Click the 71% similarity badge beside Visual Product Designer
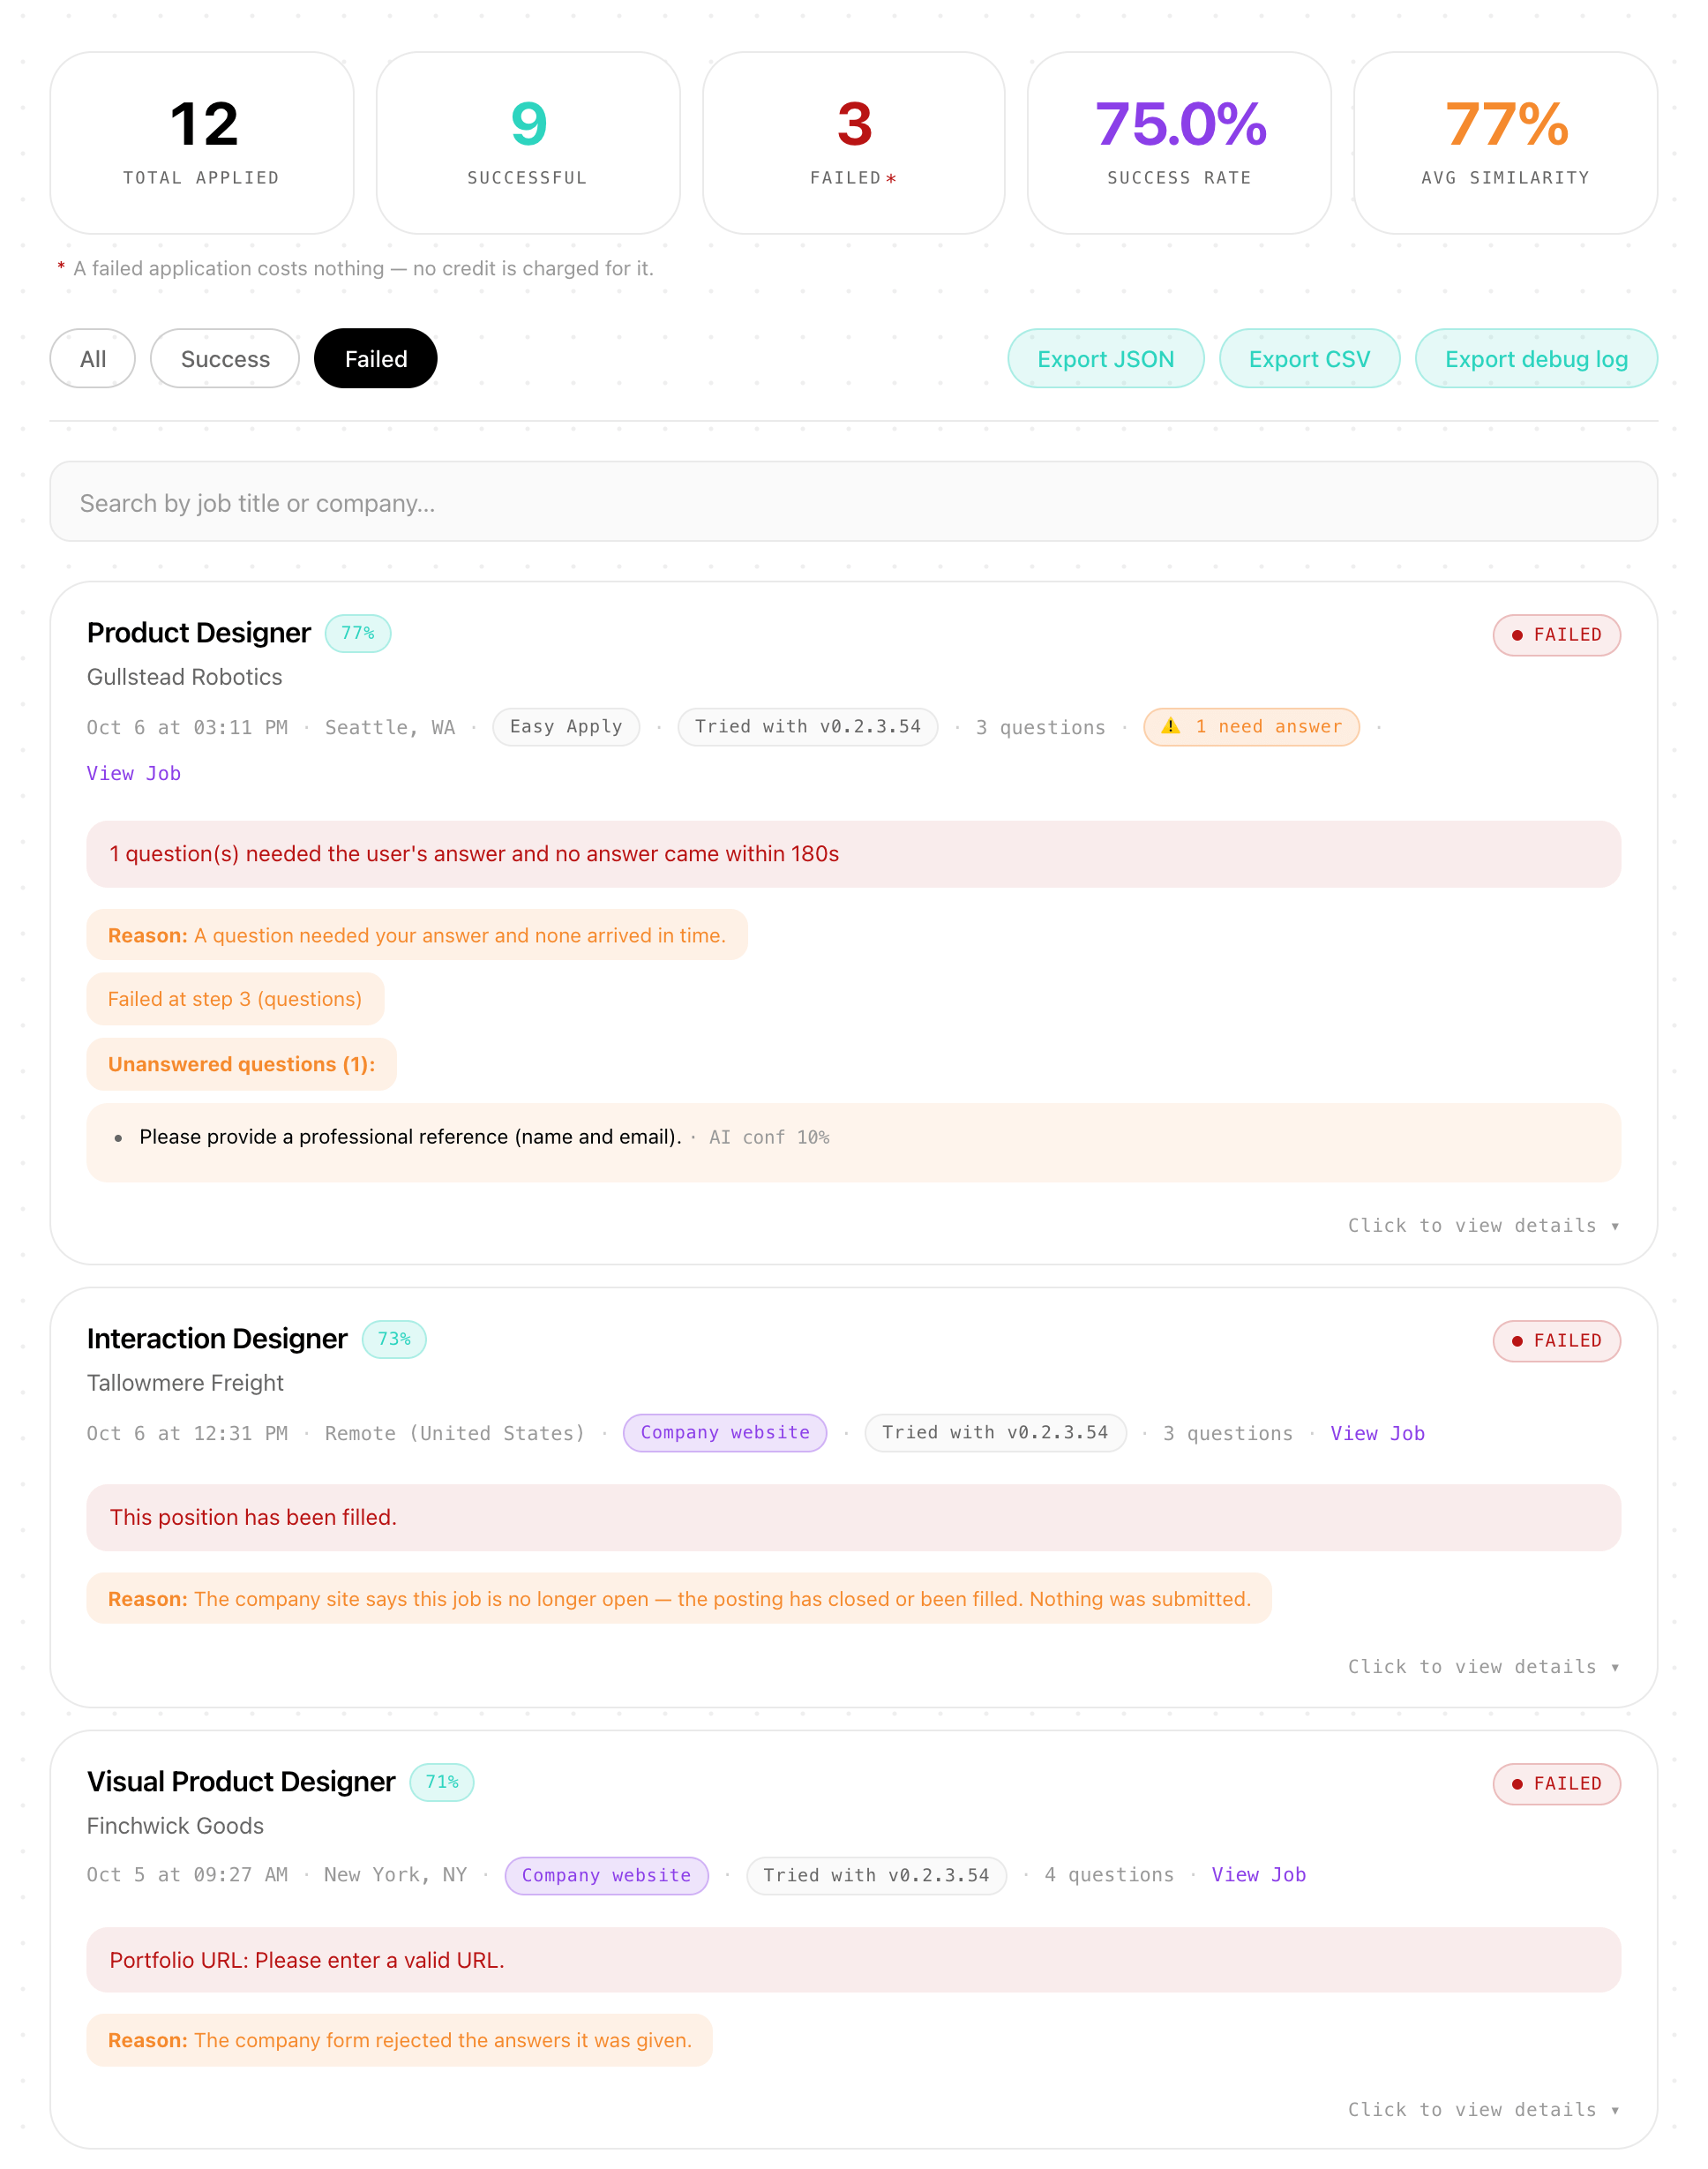This screenshot has width=1708, height=2169. tap(442, 1782)
